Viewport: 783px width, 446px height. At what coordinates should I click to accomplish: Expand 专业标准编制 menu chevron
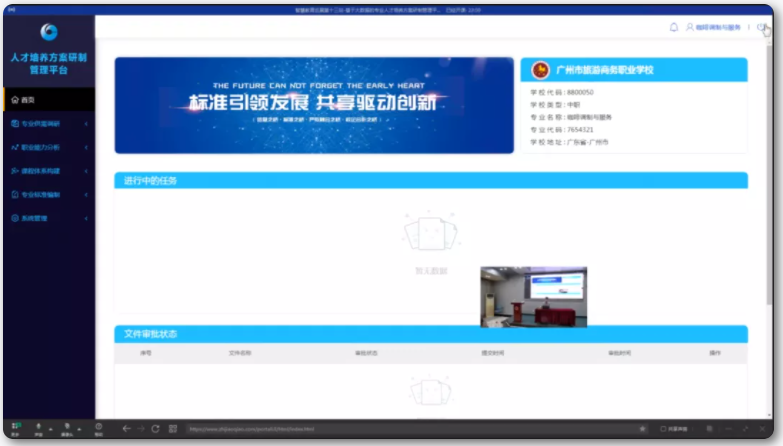point(86,194)
